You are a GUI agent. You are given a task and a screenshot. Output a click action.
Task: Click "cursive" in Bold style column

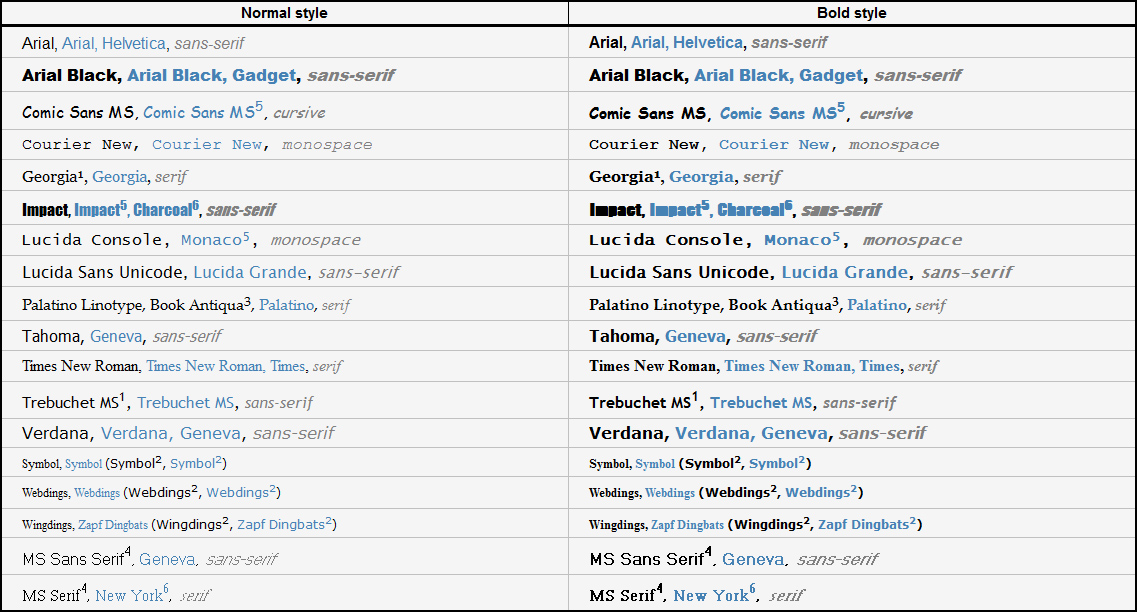[x=886, y=114]
